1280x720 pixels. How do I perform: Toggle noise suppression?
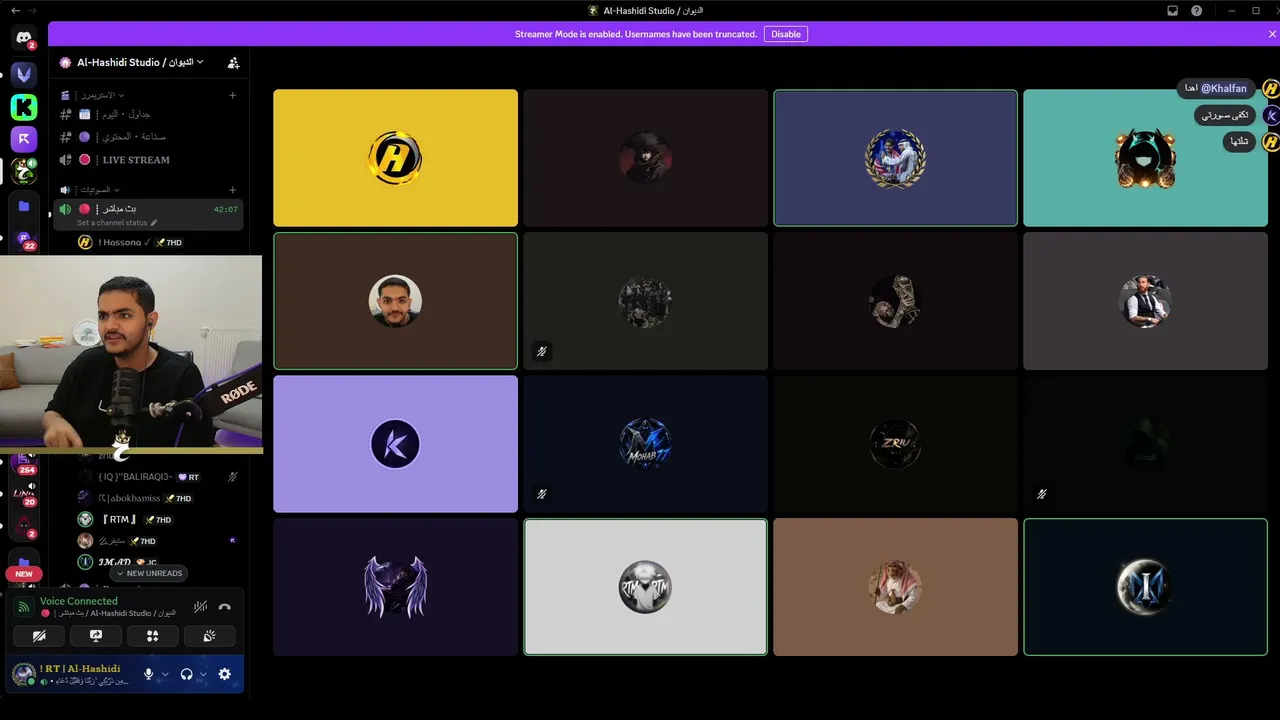(x=200, y=606)
